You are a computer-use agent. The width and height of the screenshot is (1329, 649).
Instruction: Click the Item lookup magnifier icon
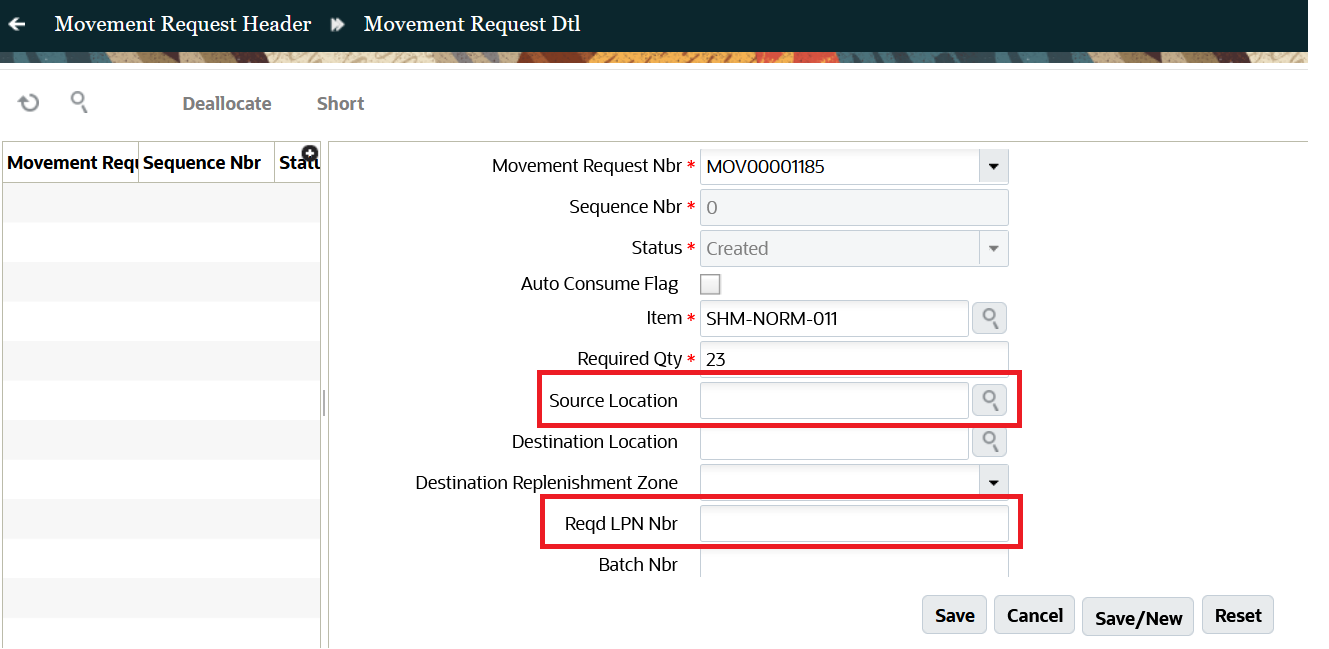coord(989,319)
